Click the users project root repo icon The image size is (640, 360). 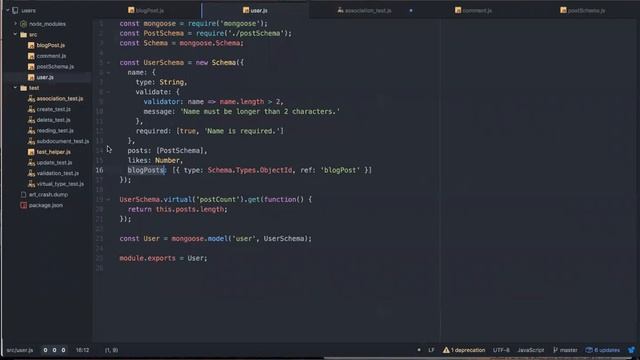pos(15,11)
